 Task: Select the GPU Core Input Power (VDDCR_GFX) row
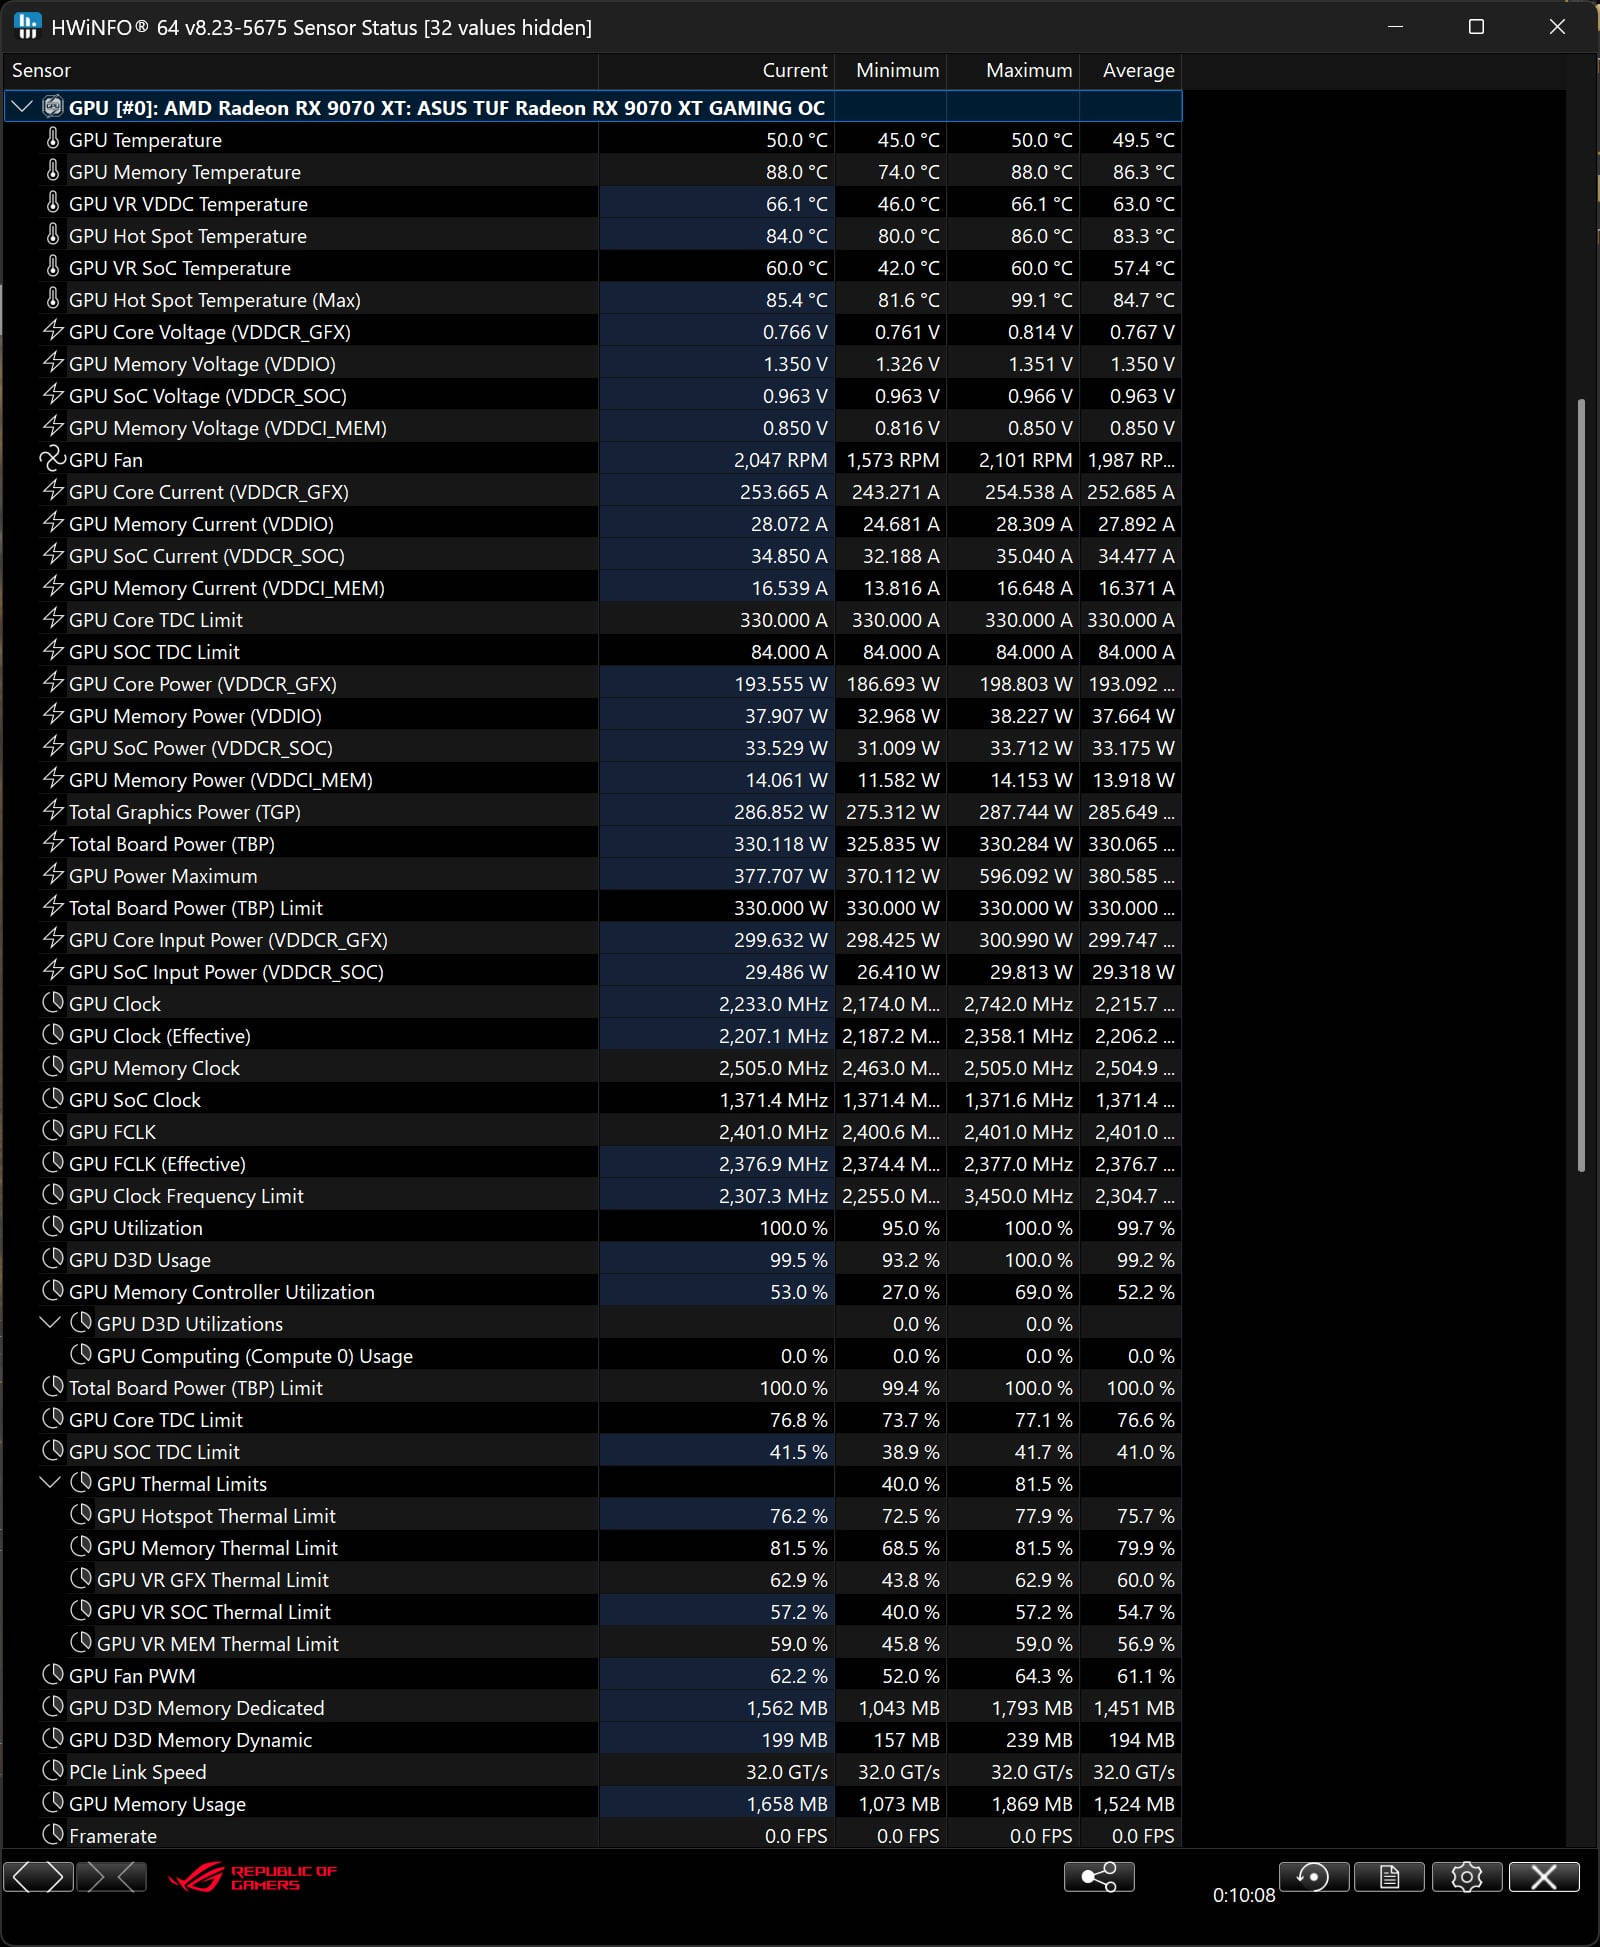pos(591,939)
